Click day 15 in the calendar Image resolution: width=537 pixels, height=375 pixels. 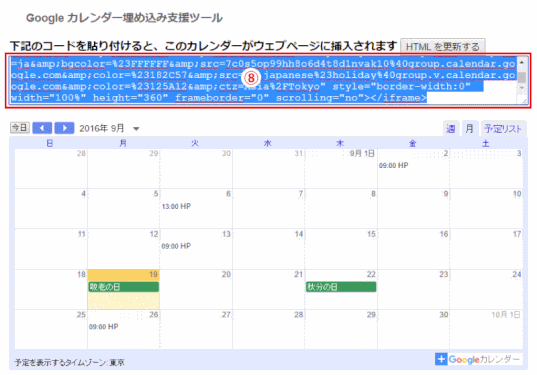371,234
